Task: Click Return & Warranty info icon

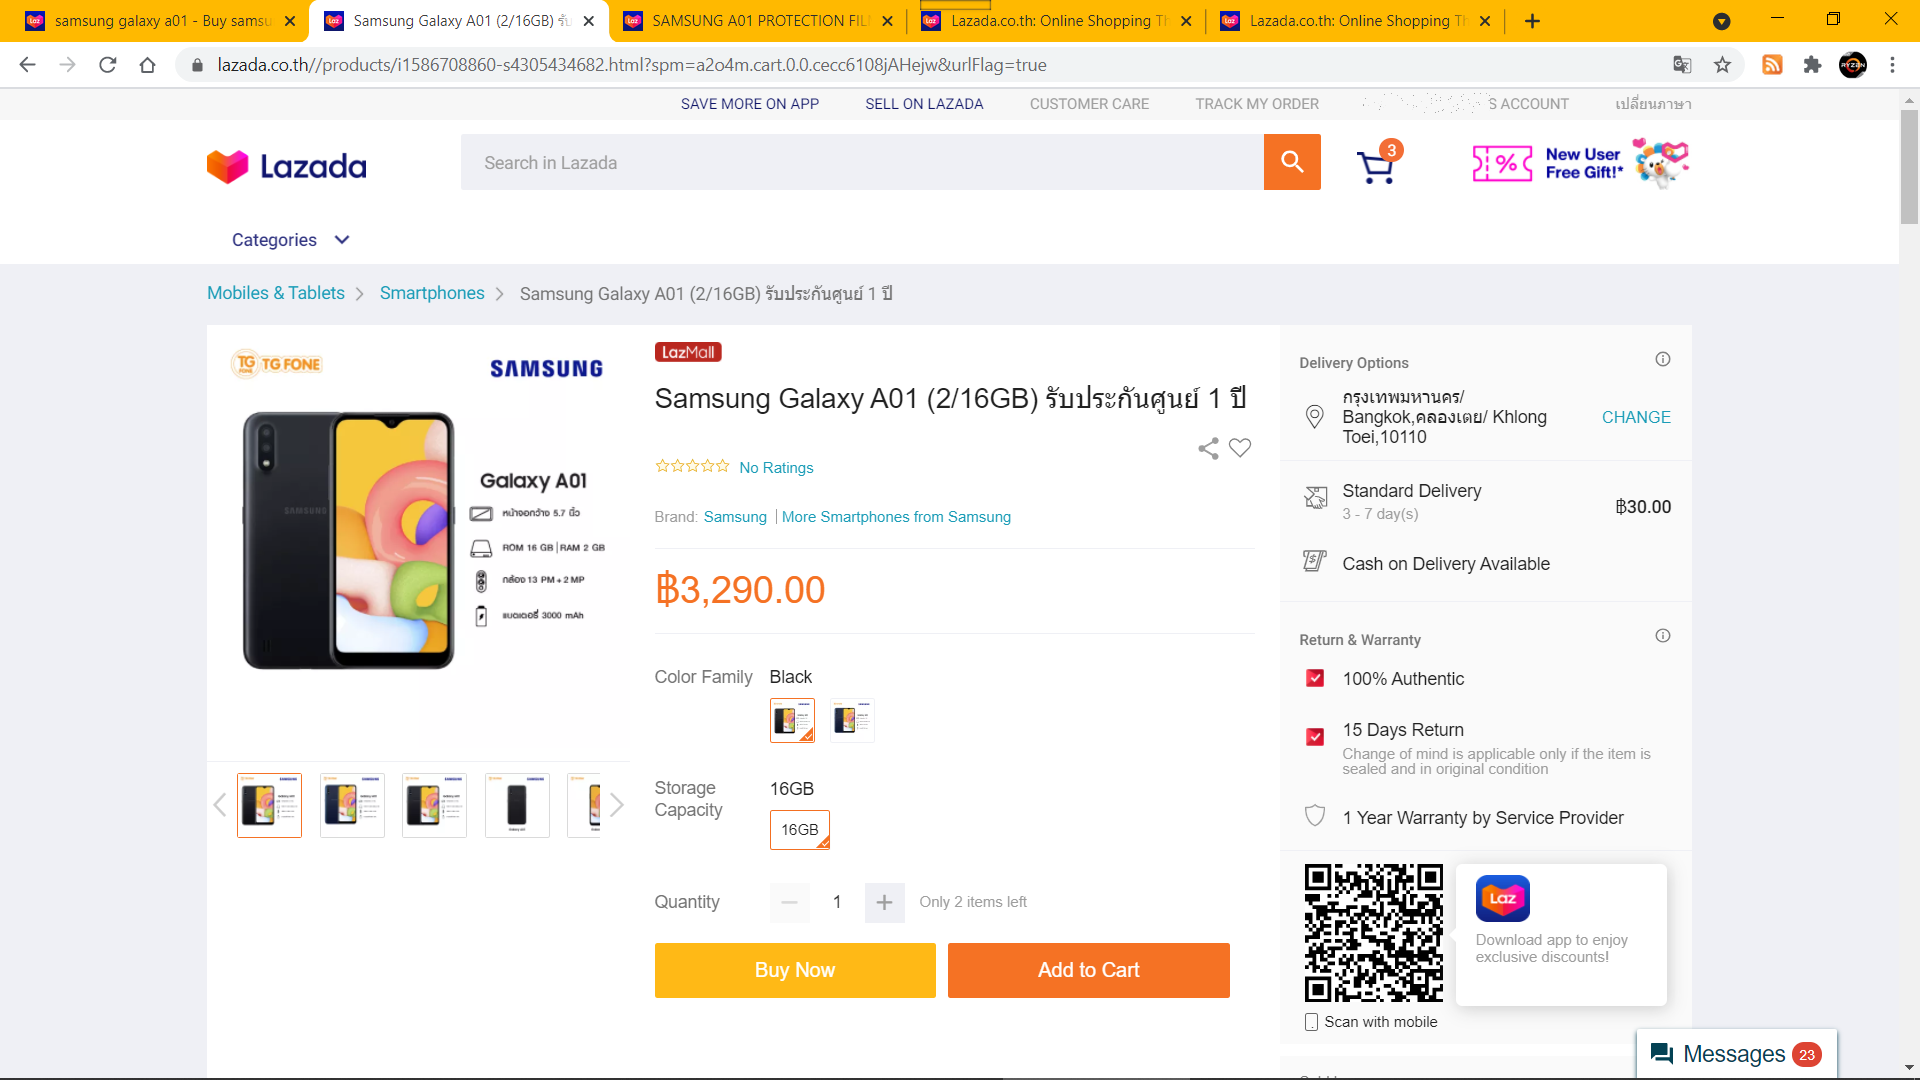Action: click(x=1663, y=636)
